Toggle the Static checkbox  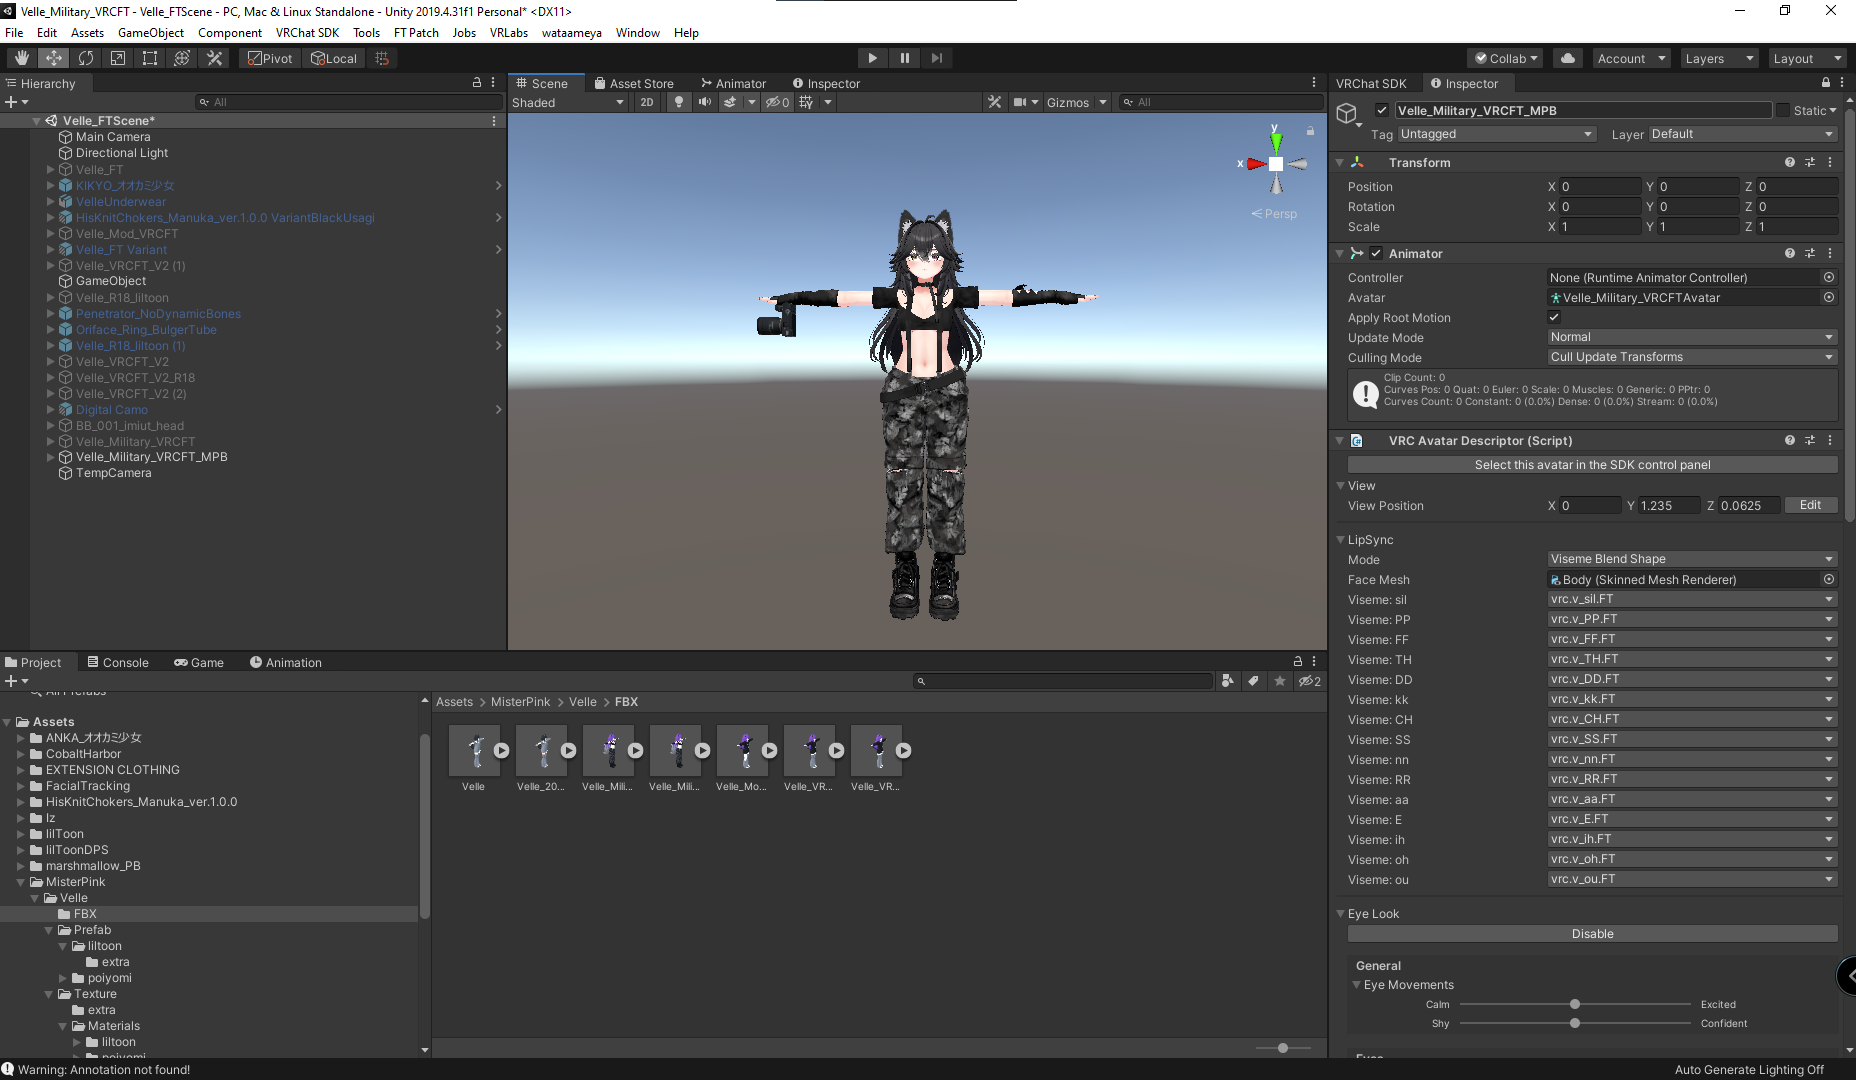click(x=1783, y=110)
